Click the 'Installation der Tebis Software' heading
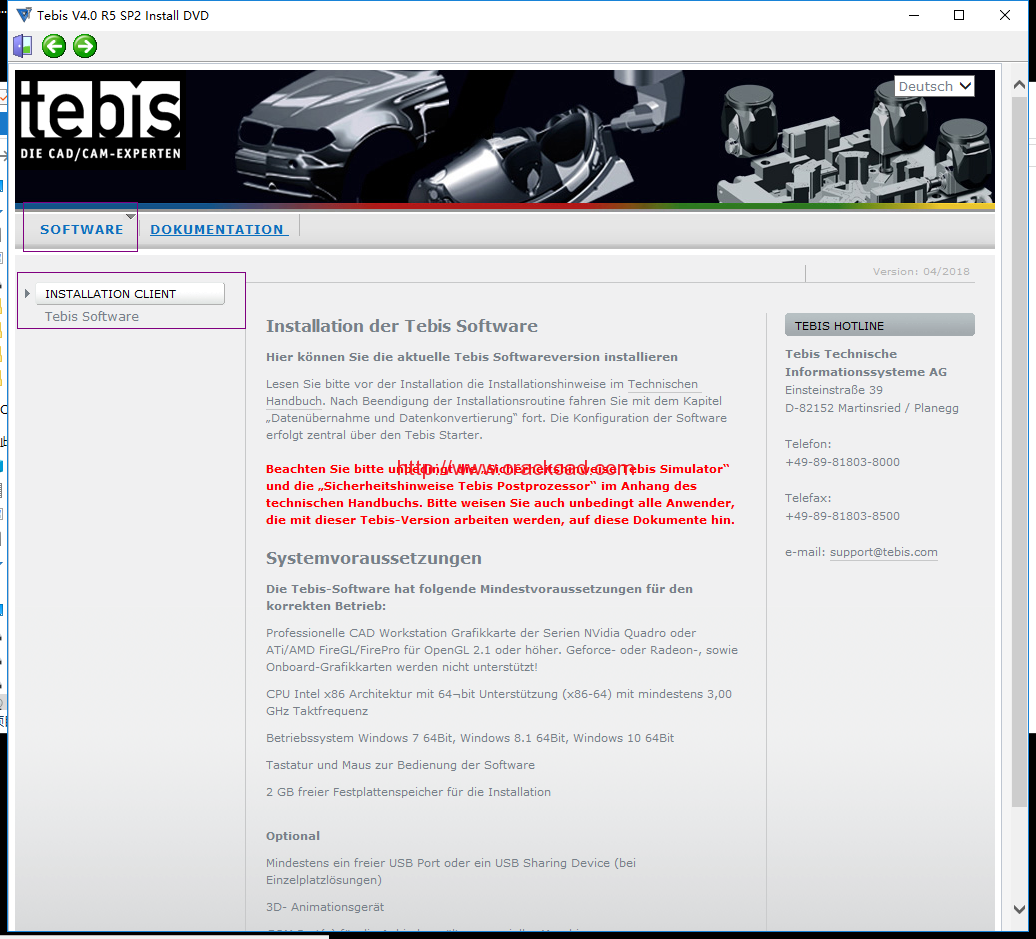 click(402, 326)
